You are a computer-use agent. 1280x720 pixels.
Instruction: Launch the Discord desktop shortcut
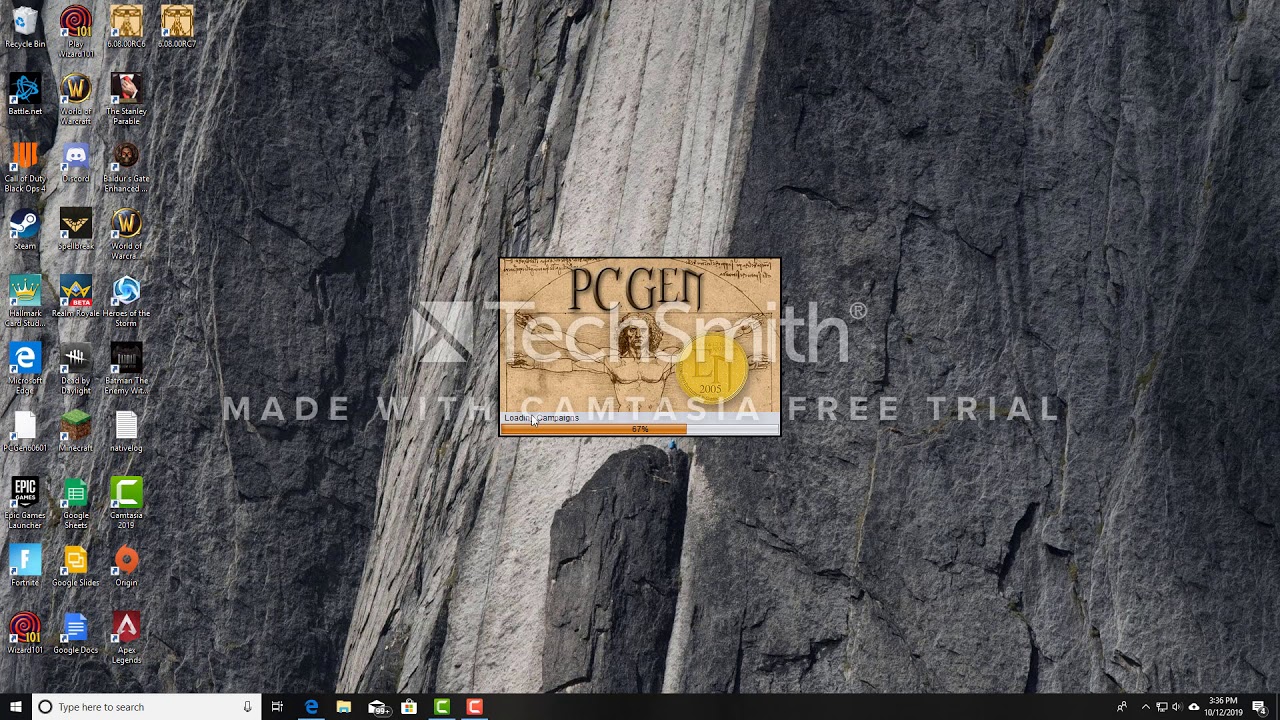point(76,162)
